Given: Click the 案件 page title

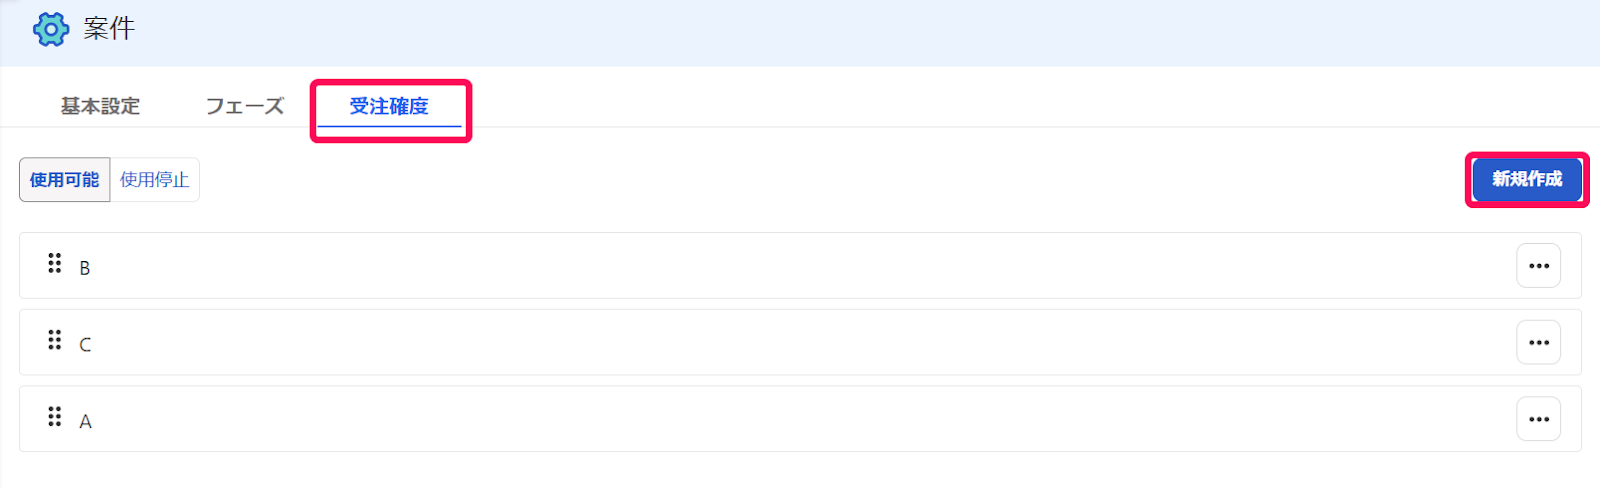Looking at the screenshot, I should click(109, 29).
